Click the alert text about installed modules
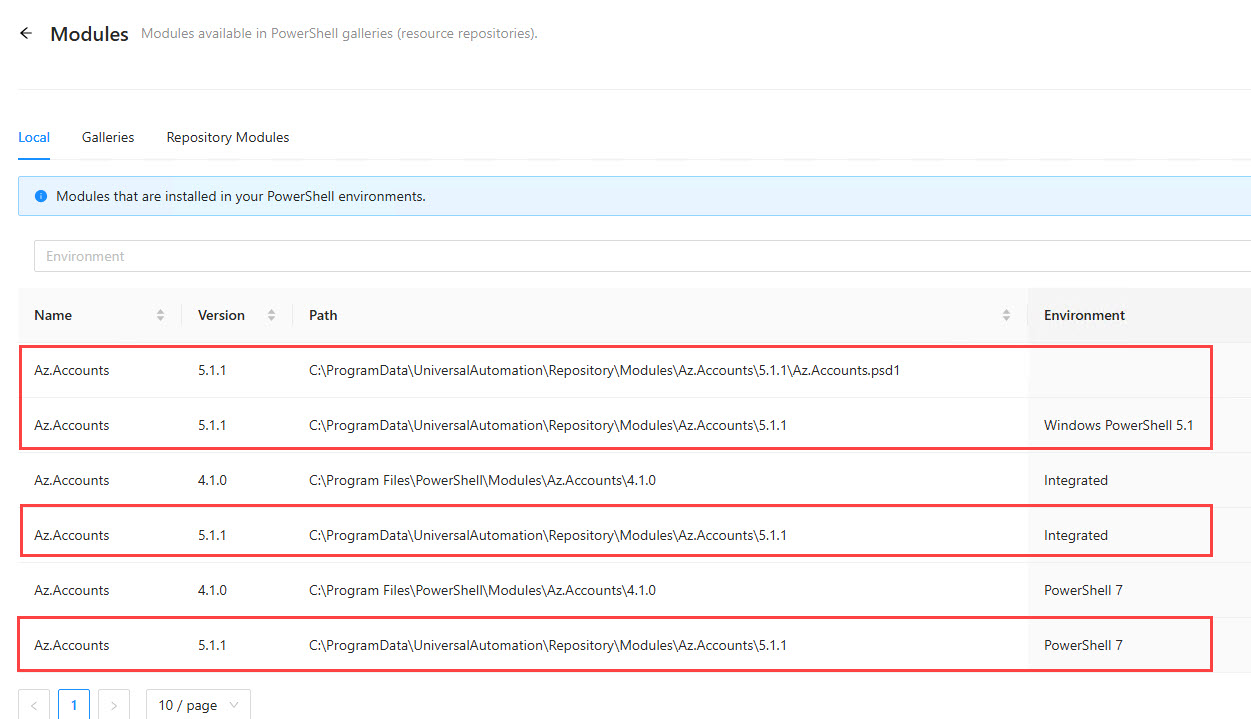The image size is (1251, 719). click(x=241, y=196)
